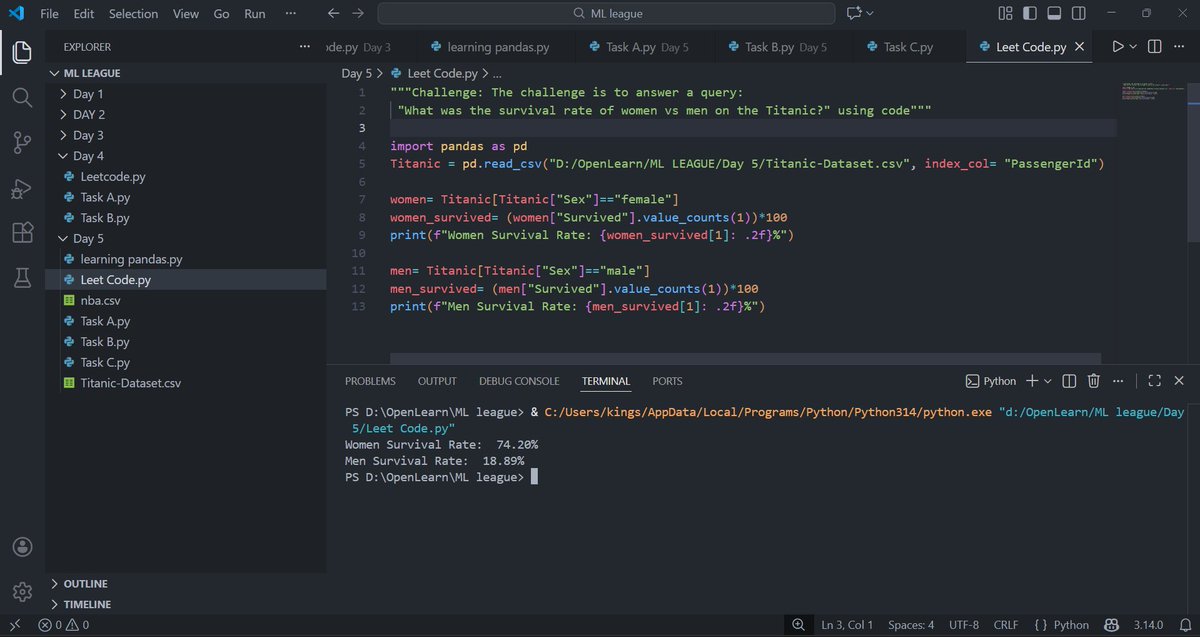Open the Edit menu
The image size is (1200, 637).
[x=84, y=14]
